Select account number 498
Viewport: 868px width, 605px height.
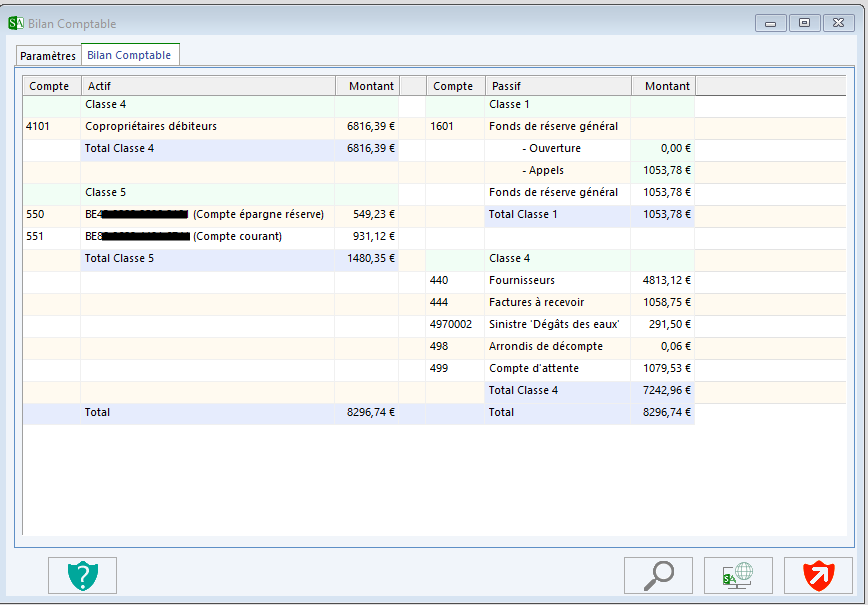[439, 347]
